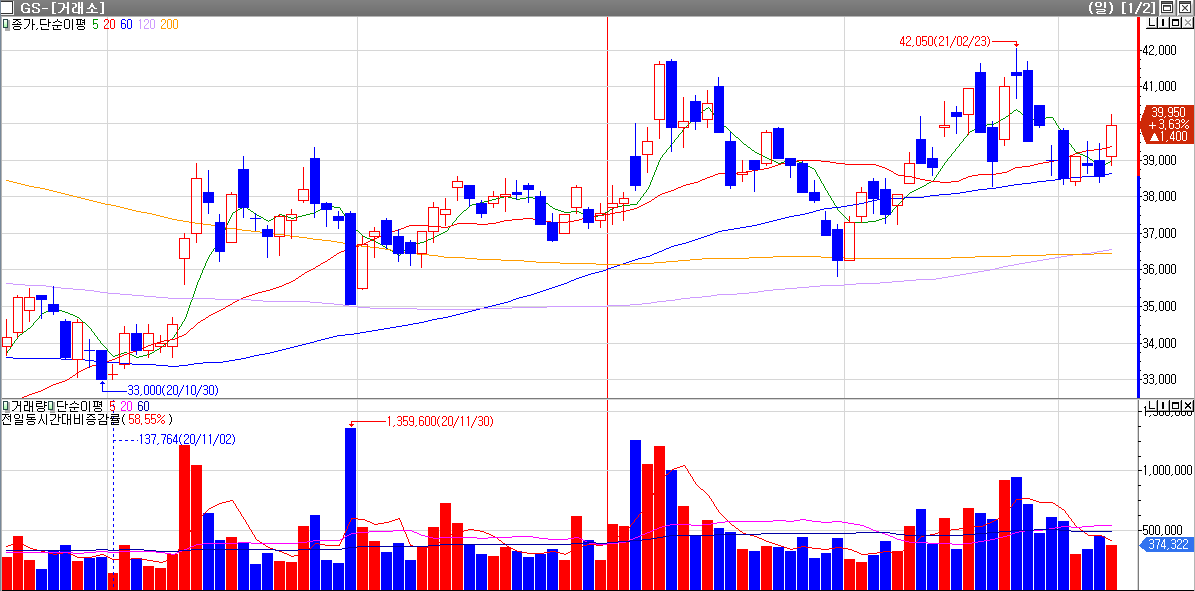Select the 거래량 legend label
The width and height of the screenshot is (1195, 591).
(x=29, y=405)
